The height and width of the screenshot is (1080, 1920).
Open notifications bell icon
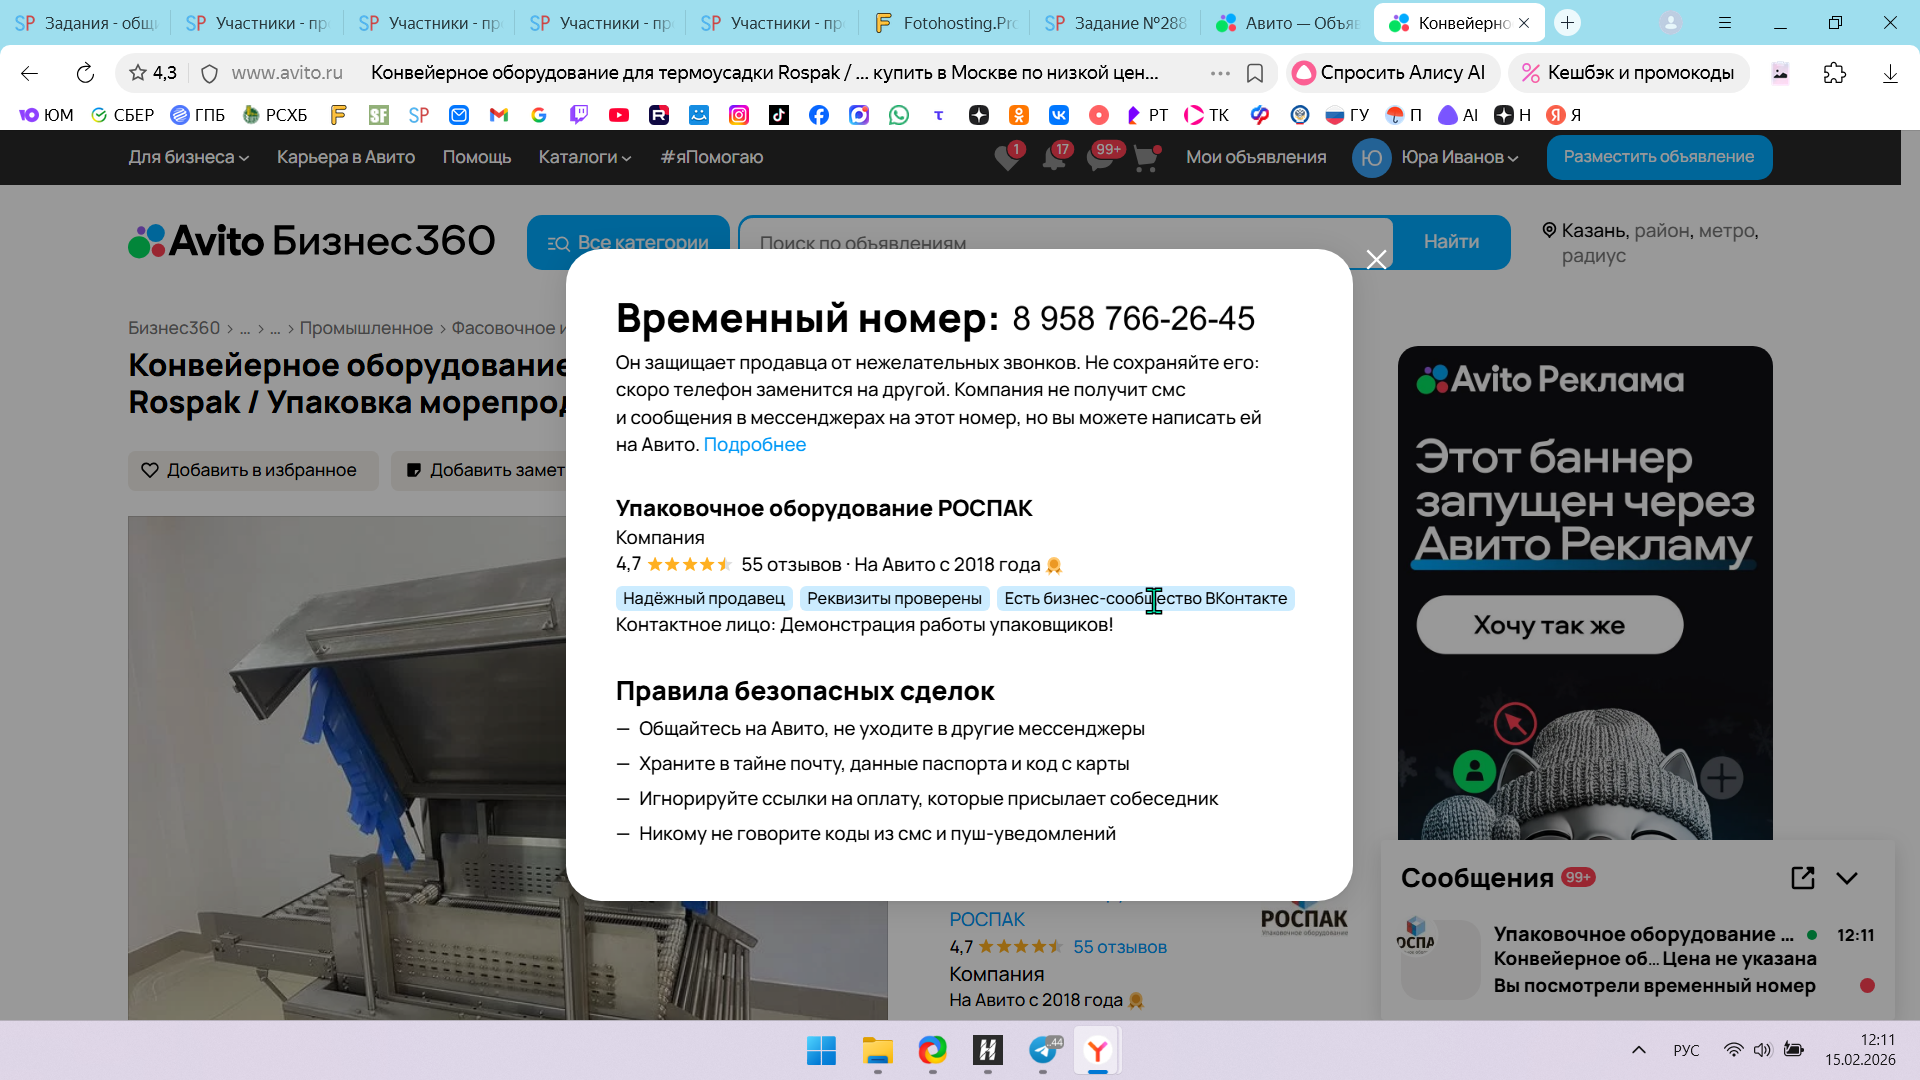click(1054, 158)
